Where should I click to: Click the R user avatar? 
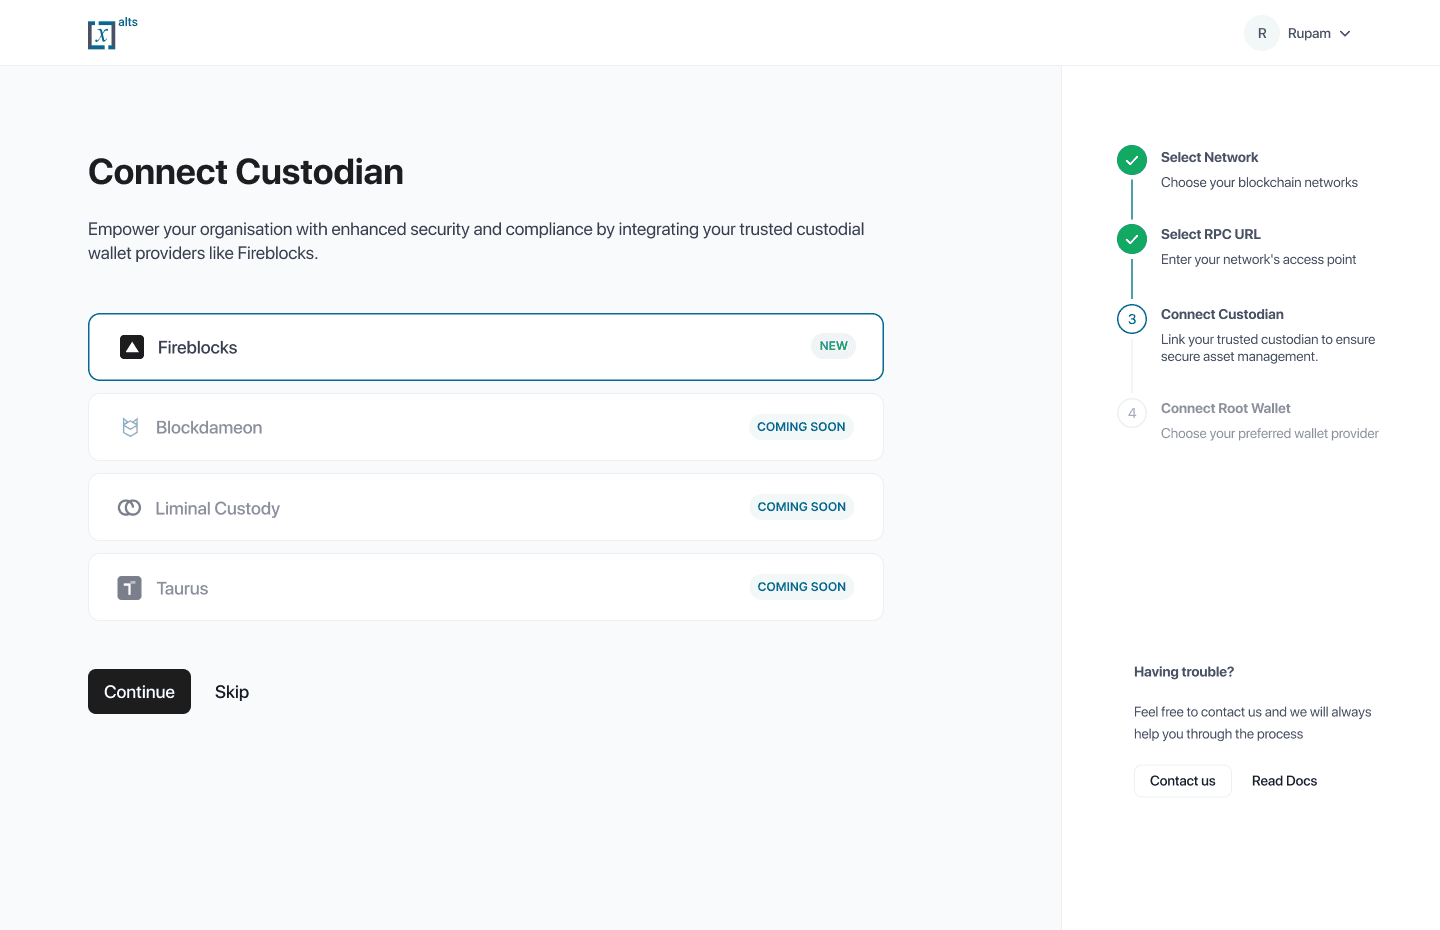(x=1262, y=33)
